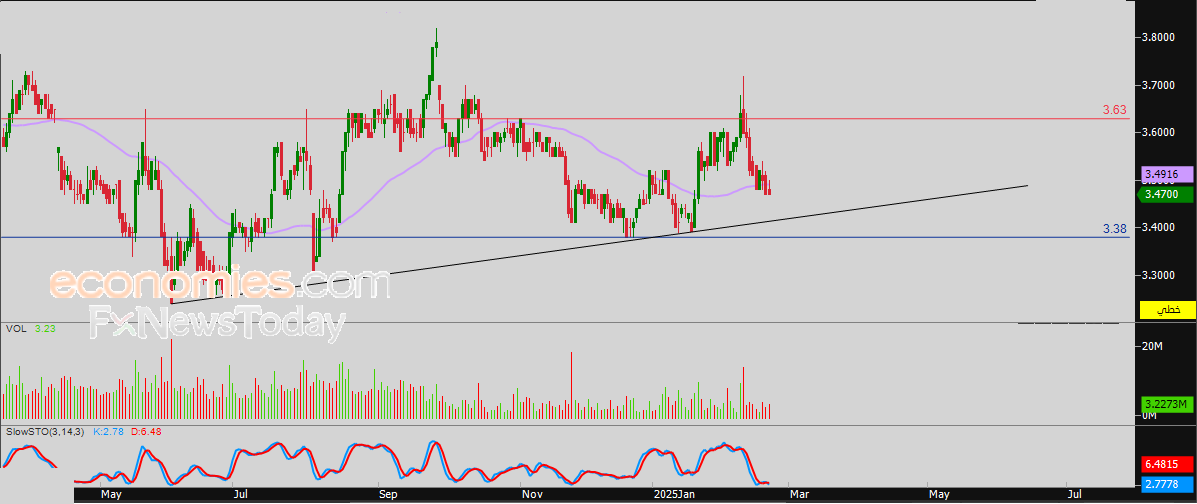Click the 3.7000 price axis label
The width and height of the screenshot is (1197, 504).
(1157, 85)
